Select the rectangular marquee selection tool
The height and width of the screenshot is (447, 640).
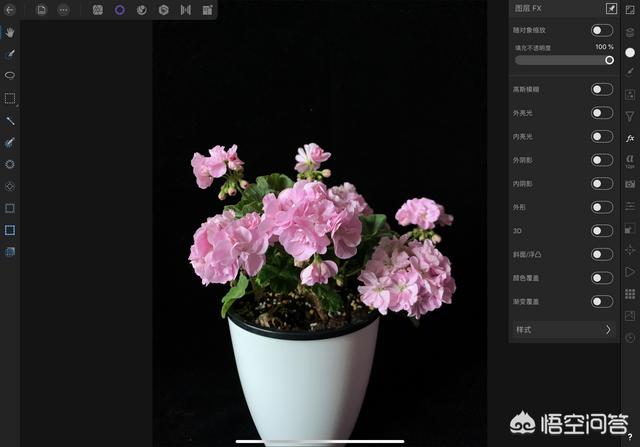point(10,98)
